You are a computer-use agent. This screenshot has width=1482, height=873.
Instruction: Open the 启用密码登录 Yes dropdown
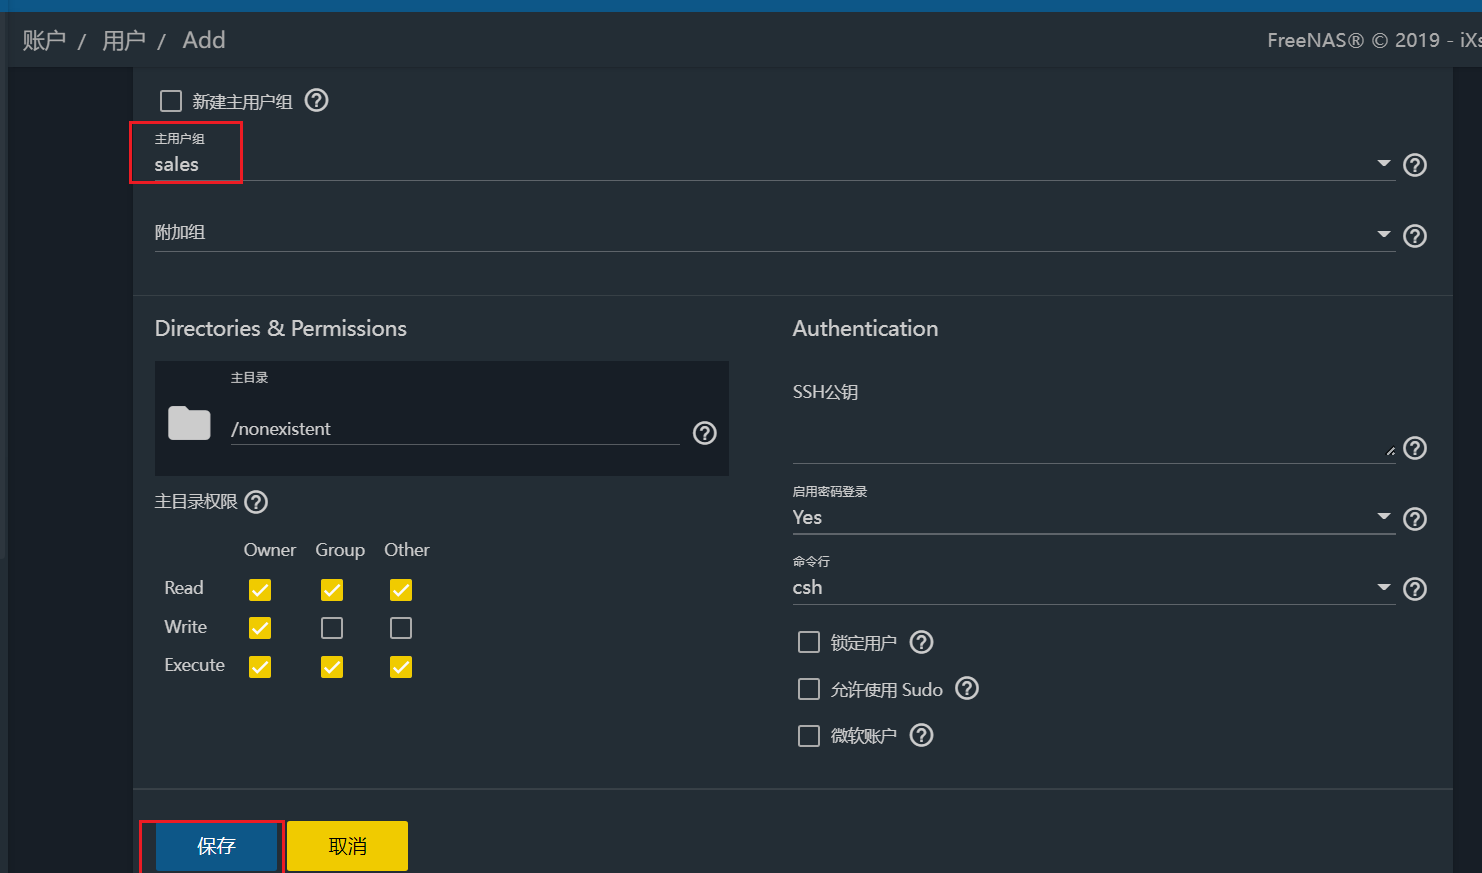1093,517
